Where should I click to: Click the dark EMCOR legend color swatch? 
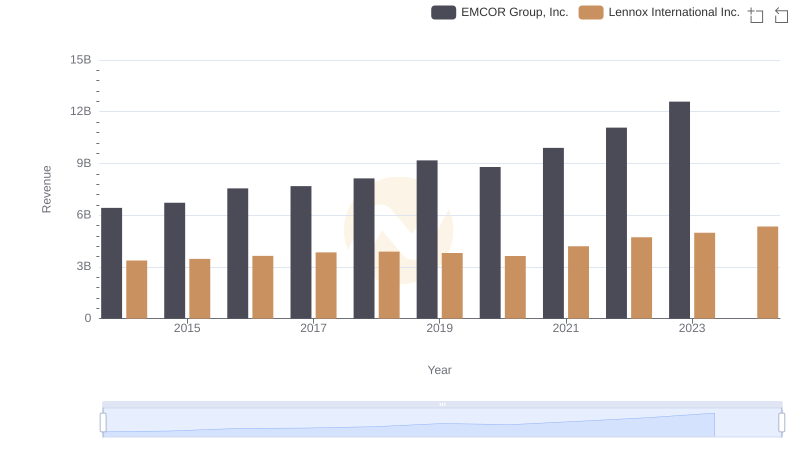[443, 12]
